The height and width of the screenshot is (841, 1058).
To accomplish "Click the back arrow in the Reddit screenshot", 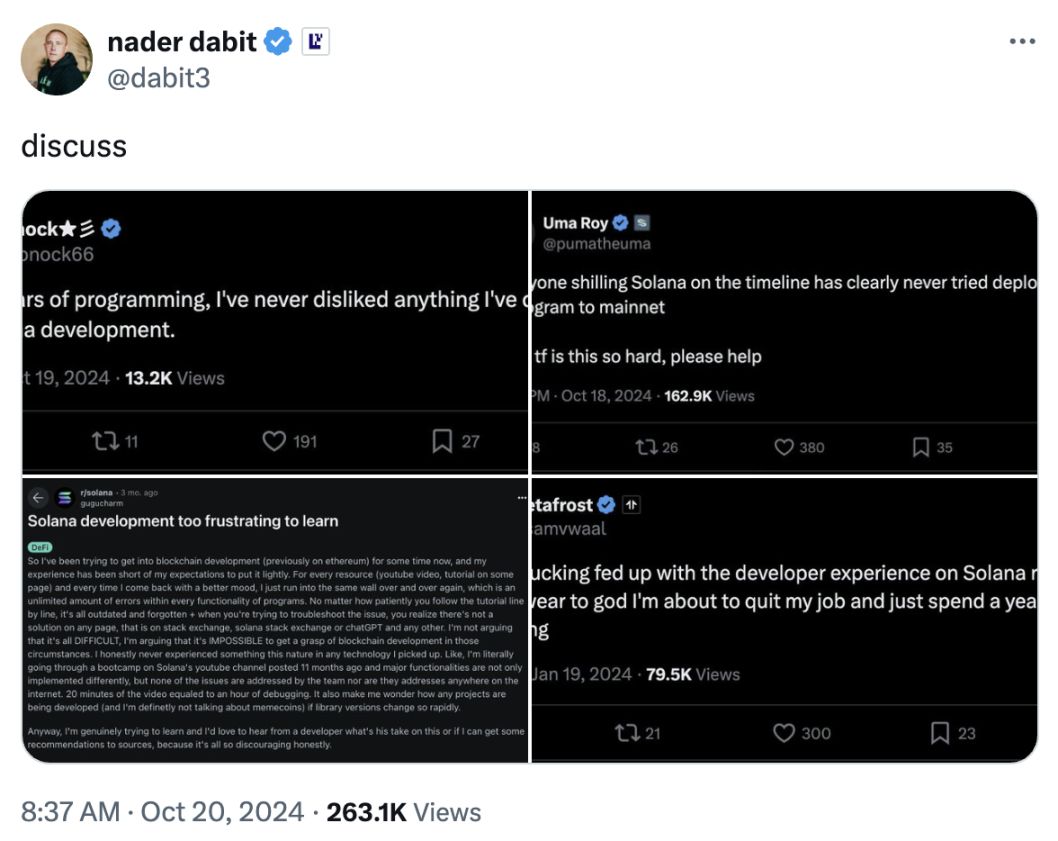I will tap(38, 497).
